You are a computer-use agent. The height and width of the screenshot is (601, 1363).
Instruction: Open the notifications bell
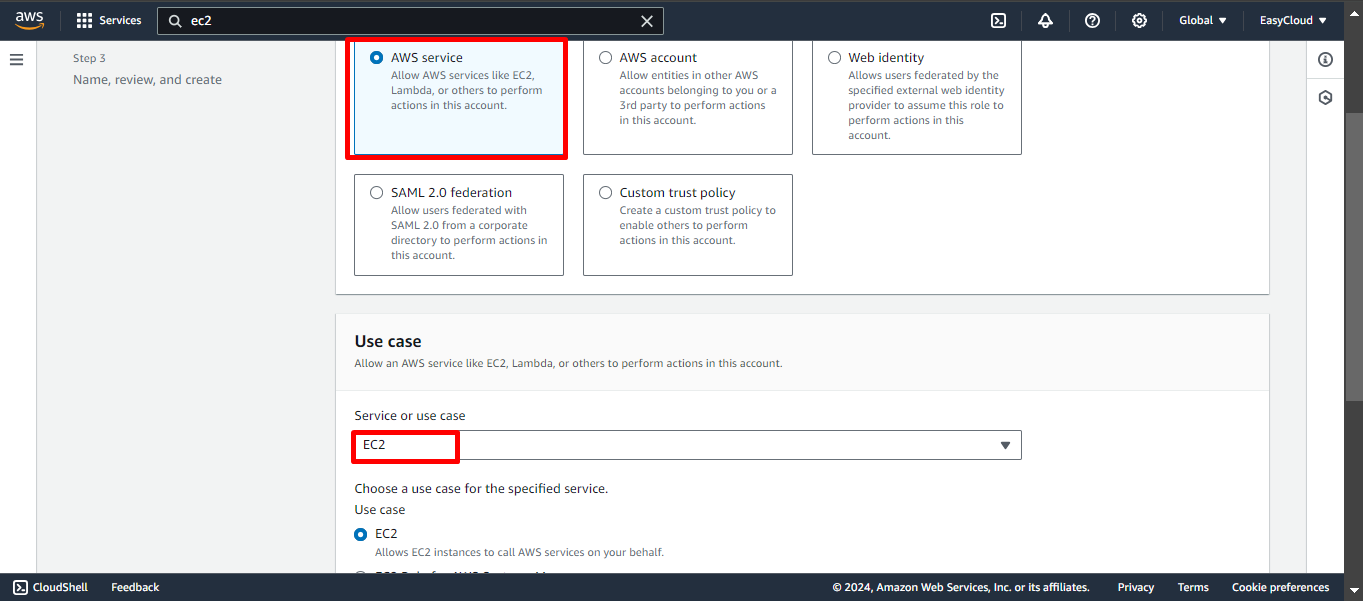[x=1045, y=20]
